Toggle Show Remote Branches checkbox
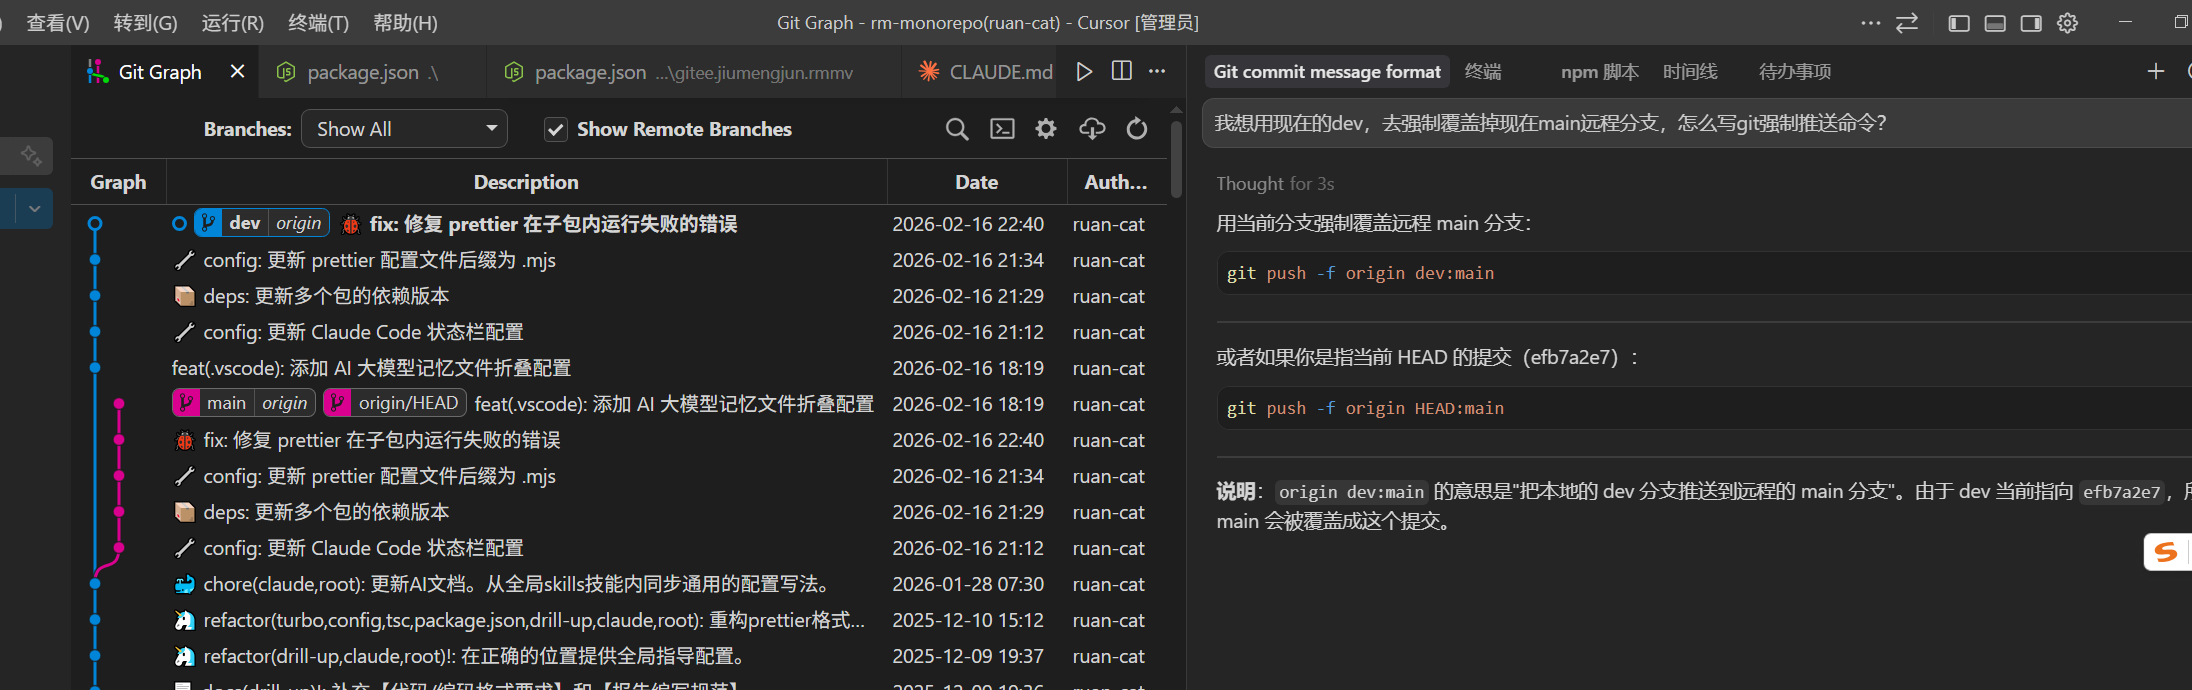The image size is (2192, 690). click(x=556, y=129)
